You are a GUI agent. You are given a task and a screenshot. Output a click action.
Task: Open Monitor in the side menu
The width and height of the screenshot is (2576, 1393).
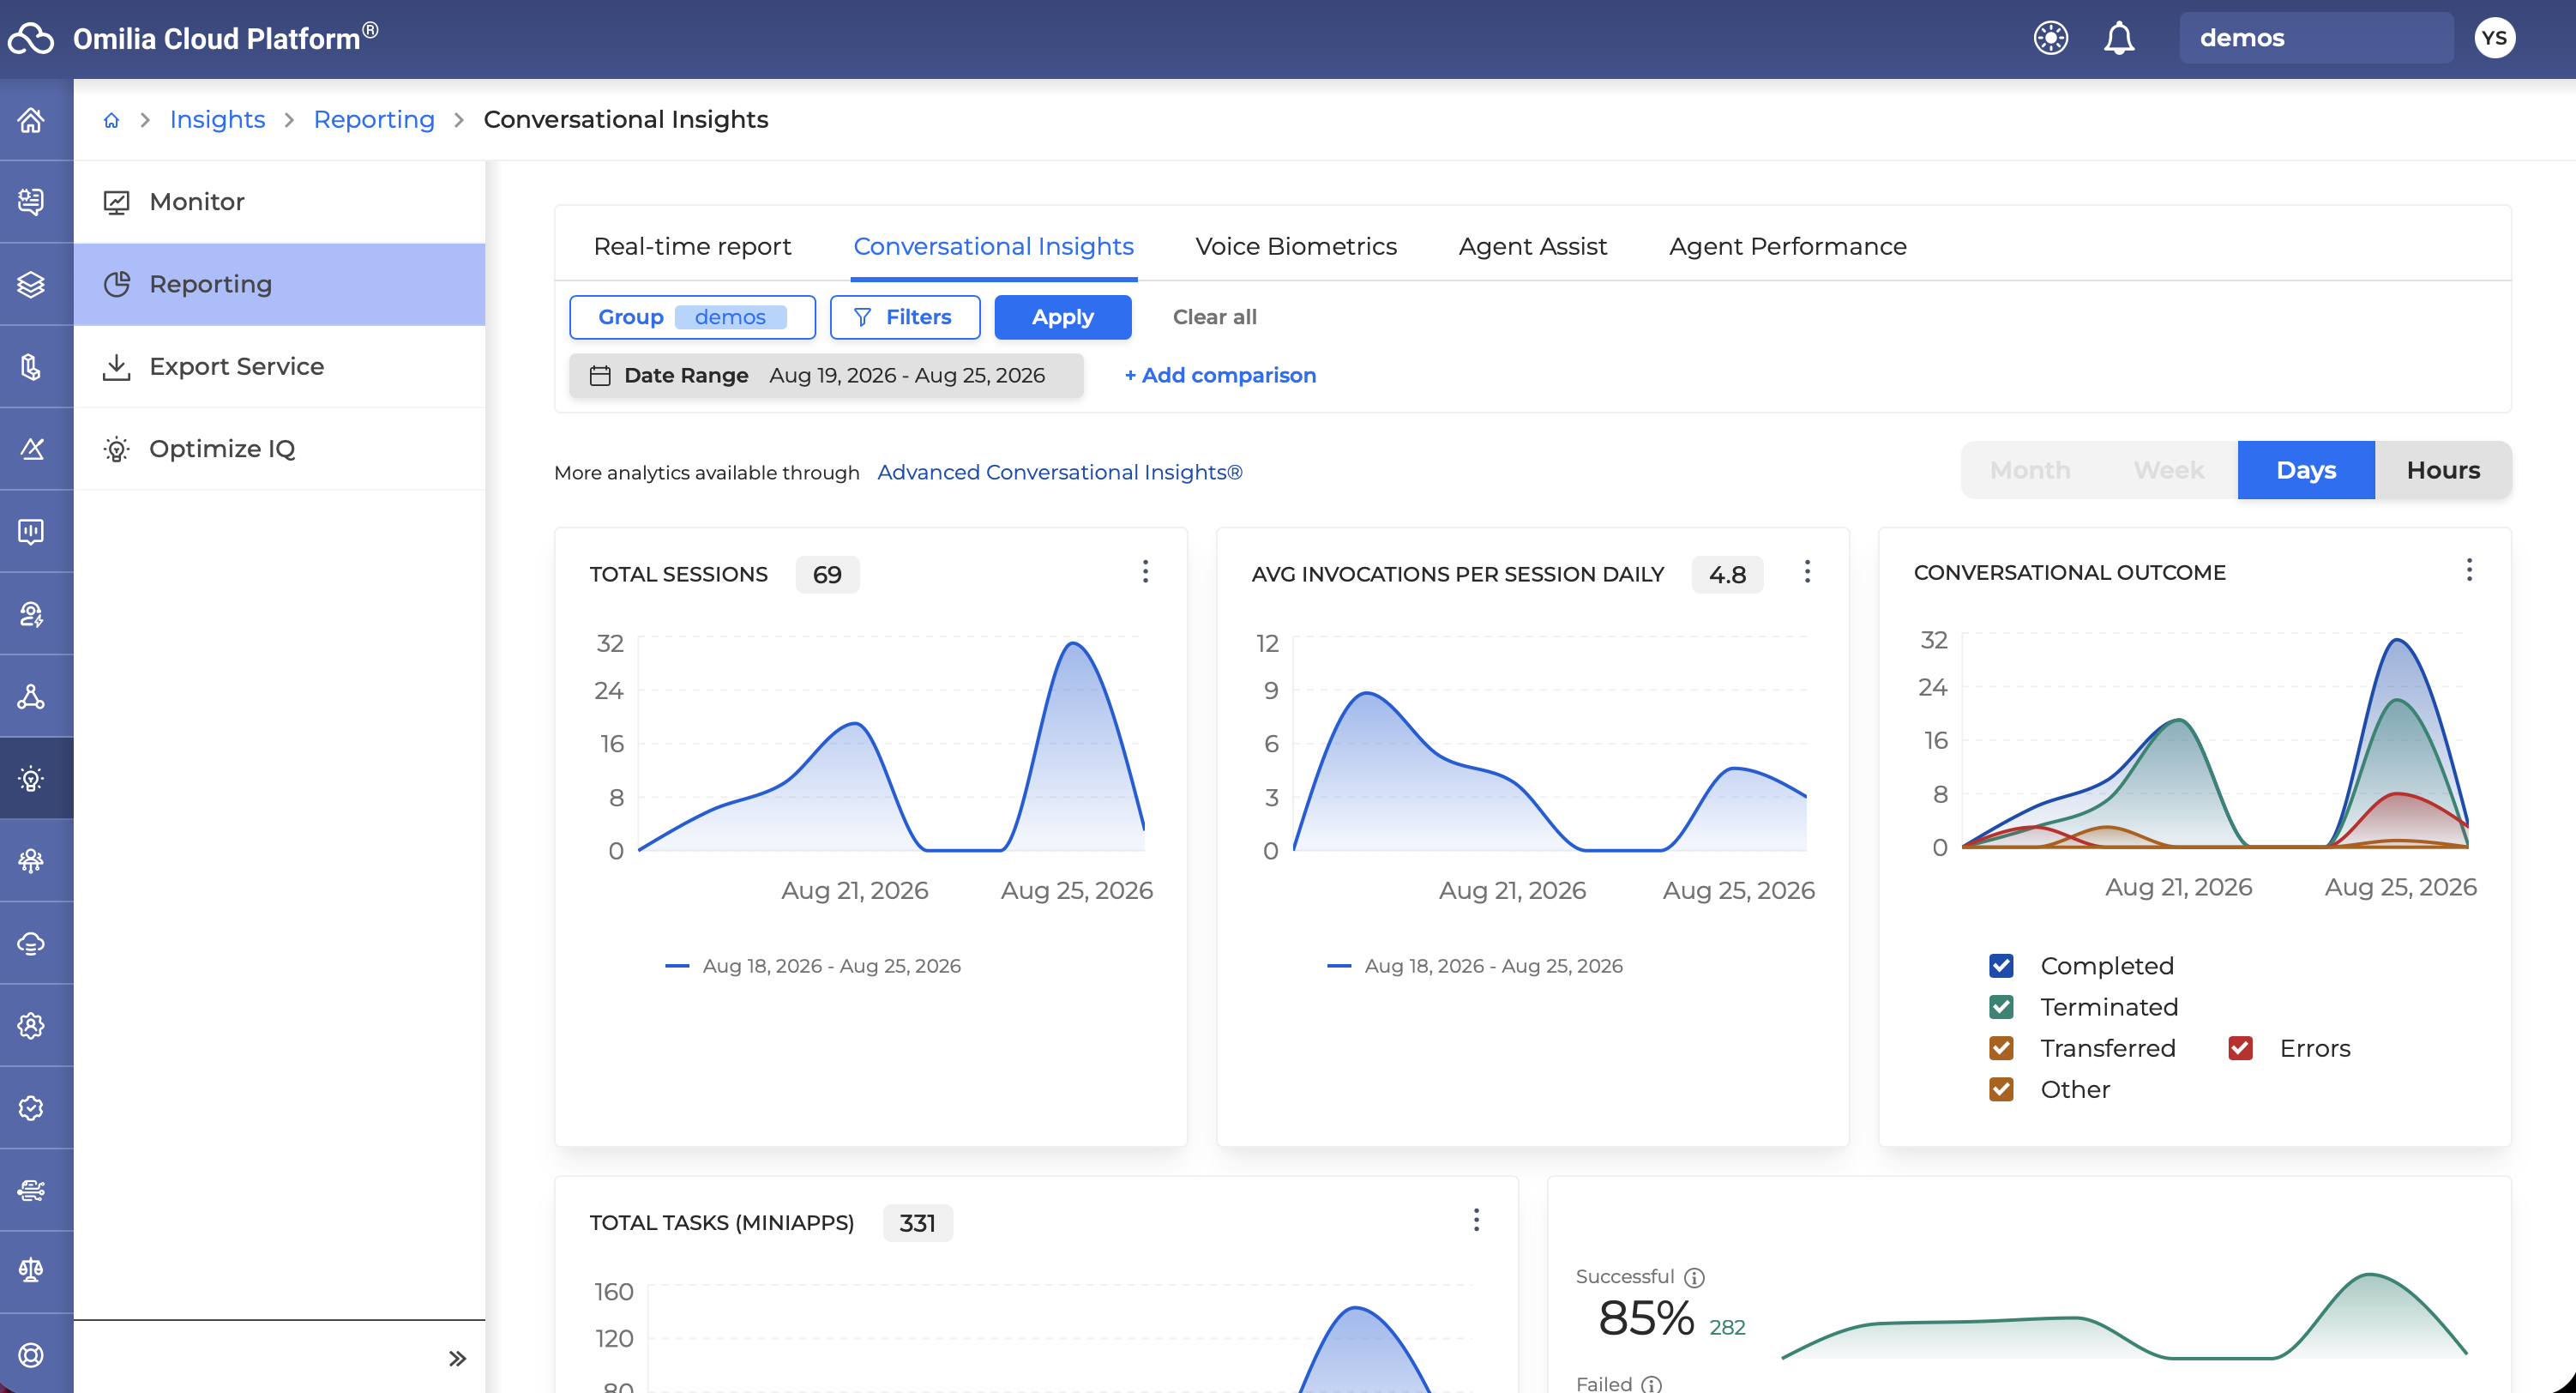tap(279, 202)
